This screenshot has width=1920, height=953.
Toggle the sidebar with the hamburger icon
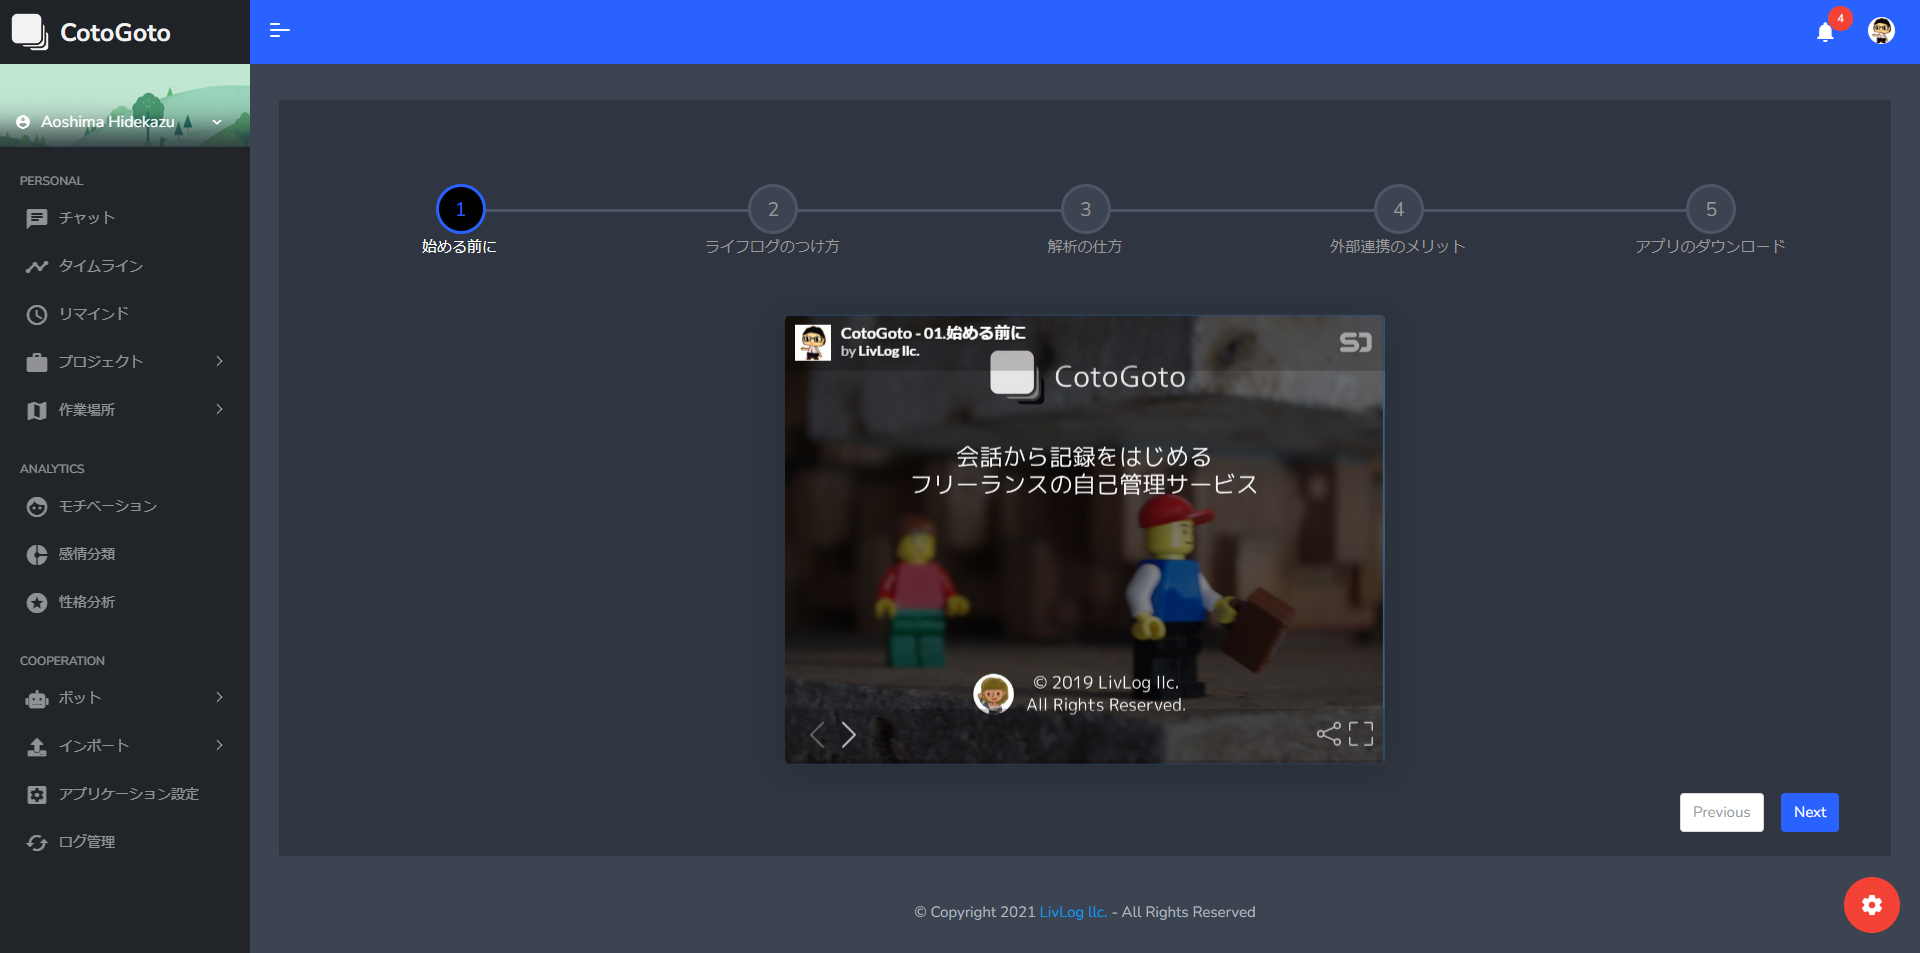click(279, 31)
